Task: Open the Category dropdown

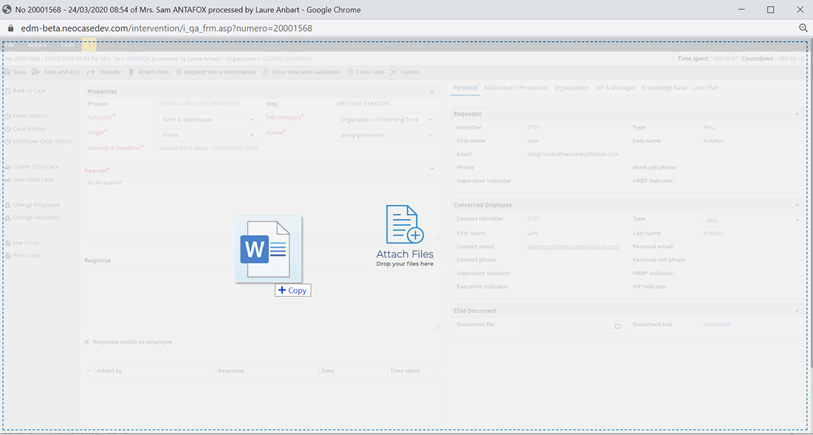Action: [x=208, y=119]
